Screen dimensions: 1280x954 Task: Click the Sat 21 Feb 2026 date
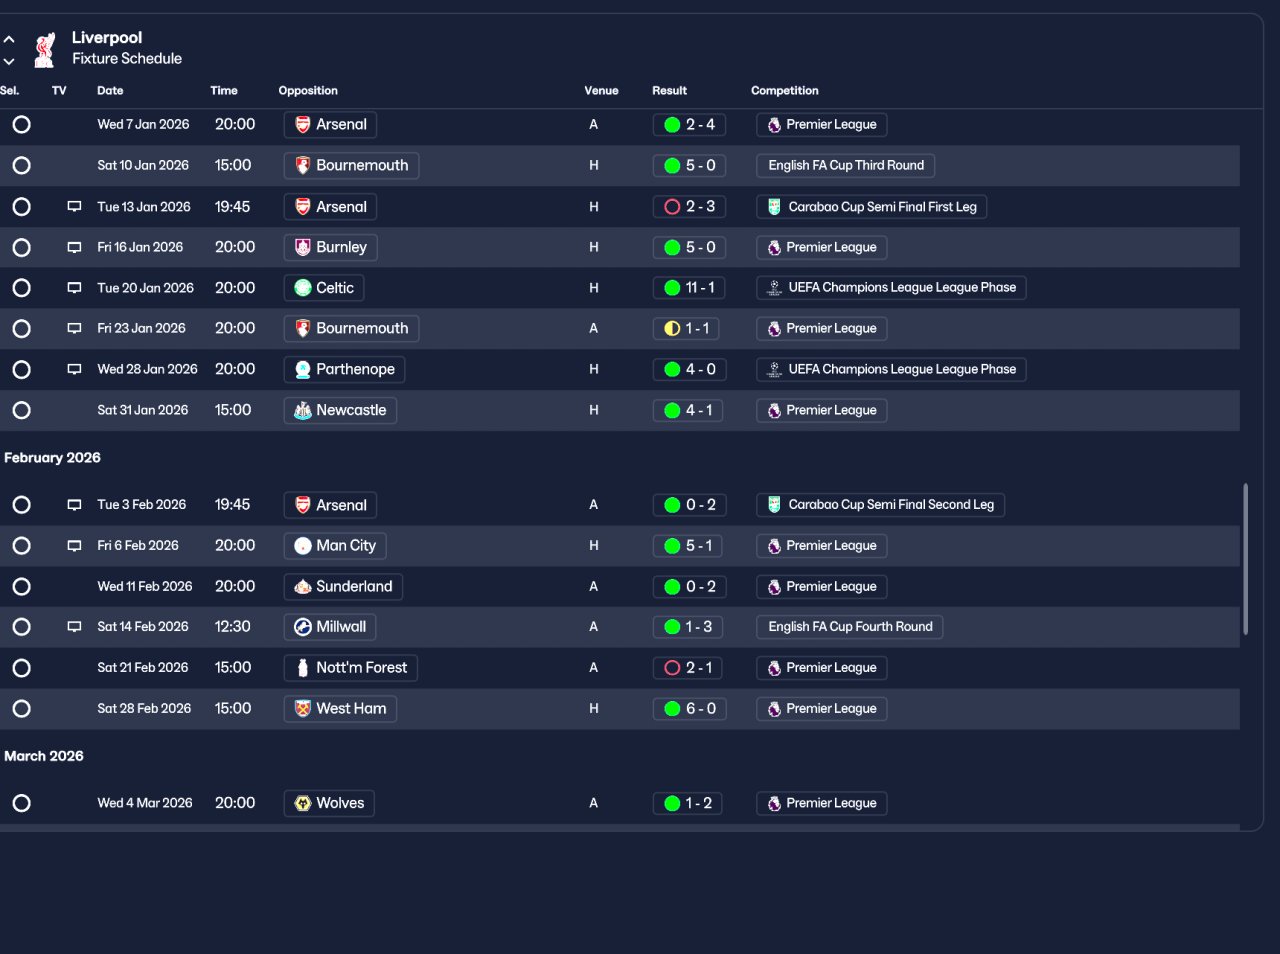(x=143, y=668)
